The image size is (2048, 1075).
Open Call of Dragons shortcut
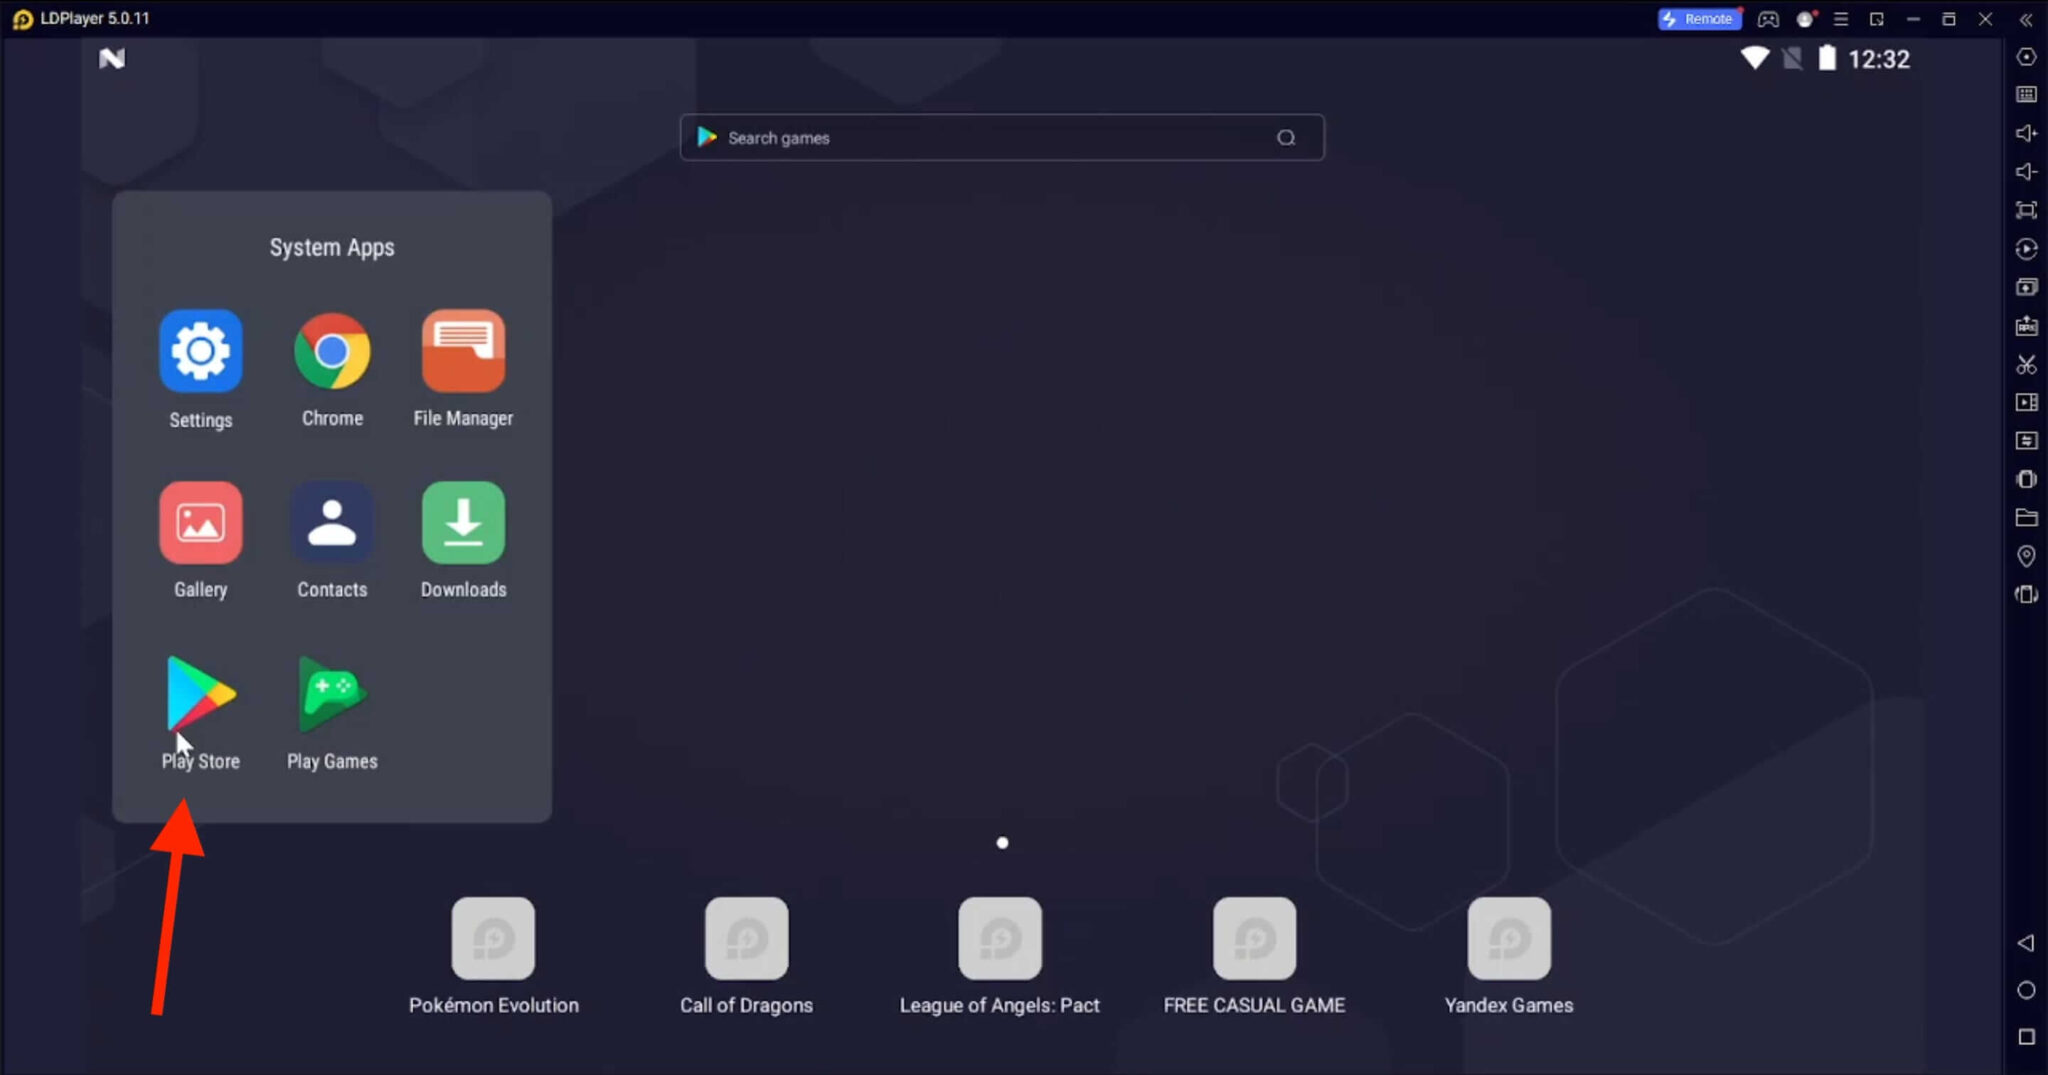[747, 938]
